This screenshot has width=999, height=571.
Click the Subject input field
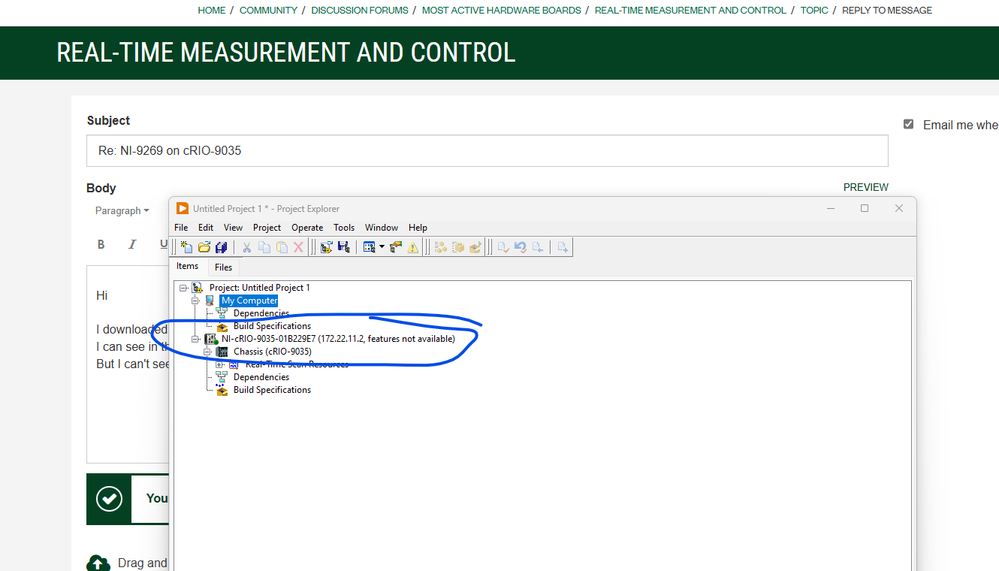[487, 151]
